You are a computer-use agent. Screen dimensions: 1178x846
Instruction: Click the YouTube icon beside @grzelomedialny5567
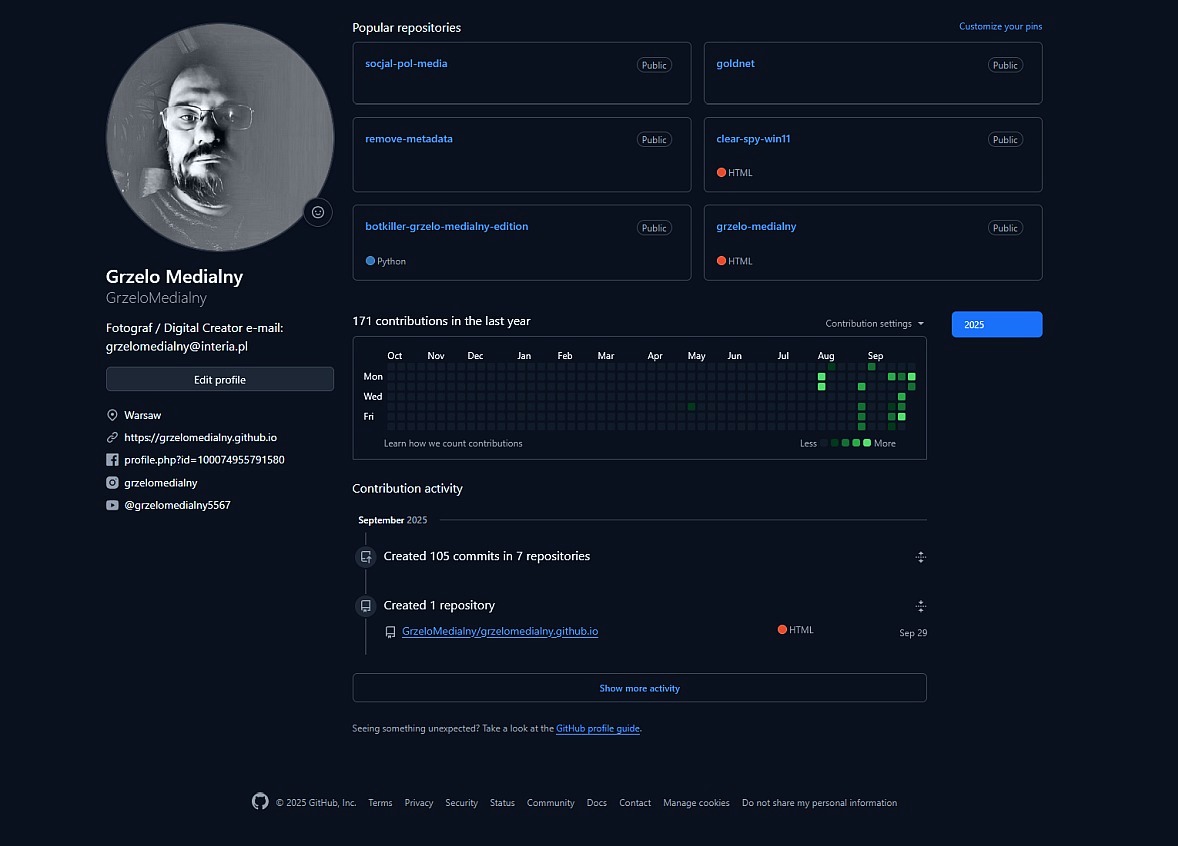[x=112, y=505]
